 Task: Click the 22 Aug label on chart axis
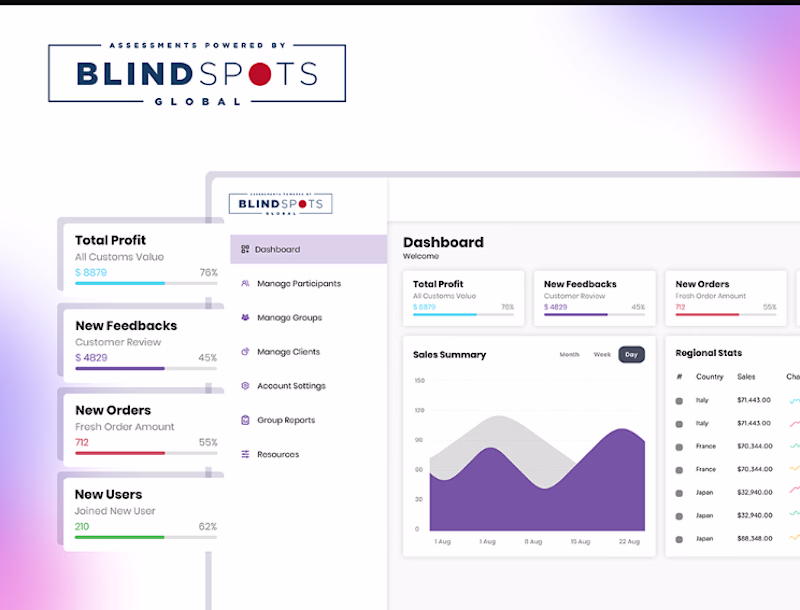tap(629, 542)
